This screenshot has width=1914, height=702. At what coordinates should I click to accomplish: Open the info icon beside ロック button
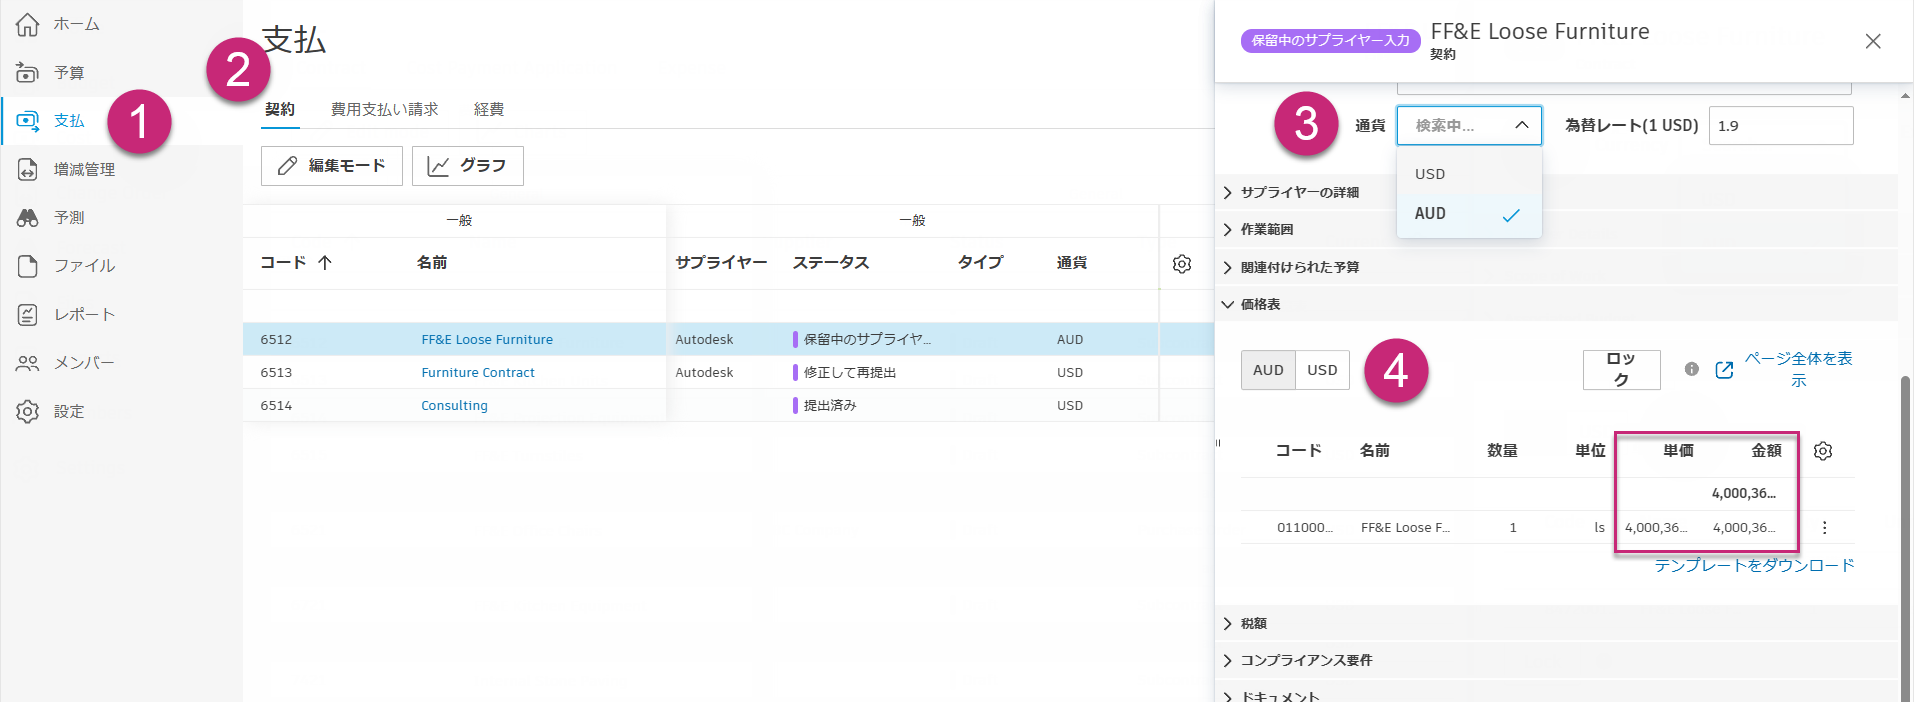click(1691, 369)
